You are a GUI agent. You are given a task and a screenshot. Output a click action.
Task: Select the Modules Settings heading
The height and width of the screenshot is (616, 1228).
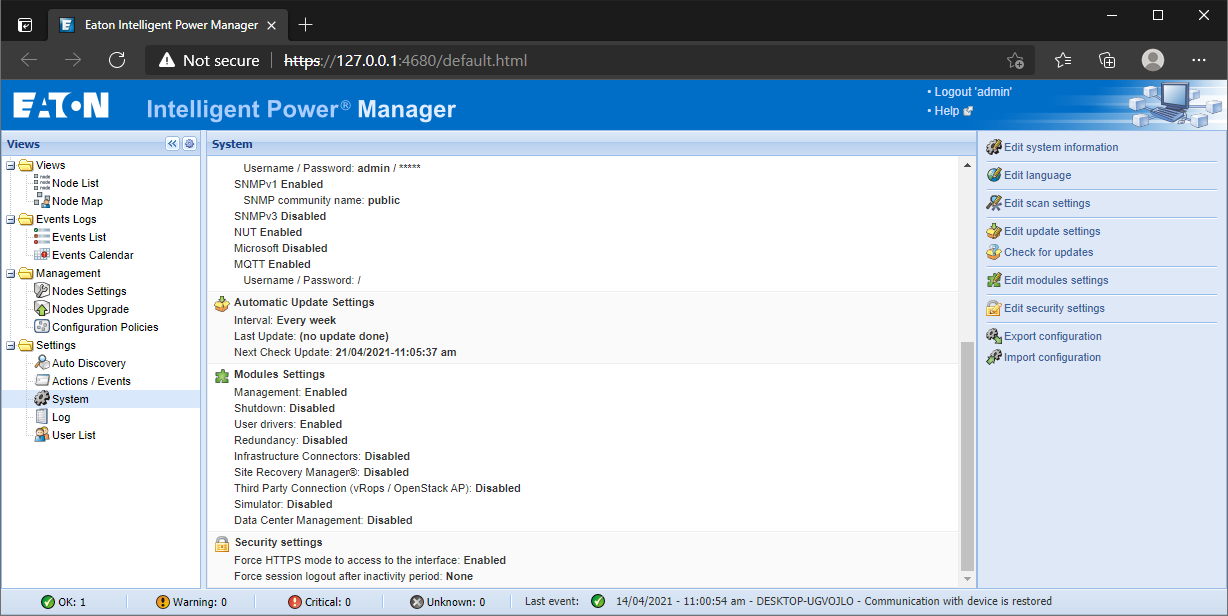pos(279,374)
